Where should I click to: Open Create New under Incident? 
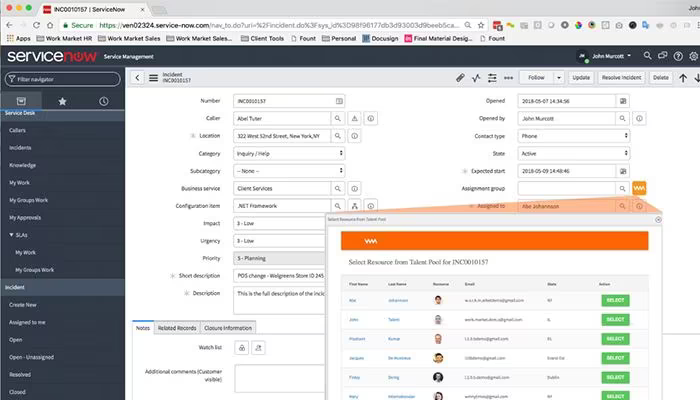click(x=23, y=305)
